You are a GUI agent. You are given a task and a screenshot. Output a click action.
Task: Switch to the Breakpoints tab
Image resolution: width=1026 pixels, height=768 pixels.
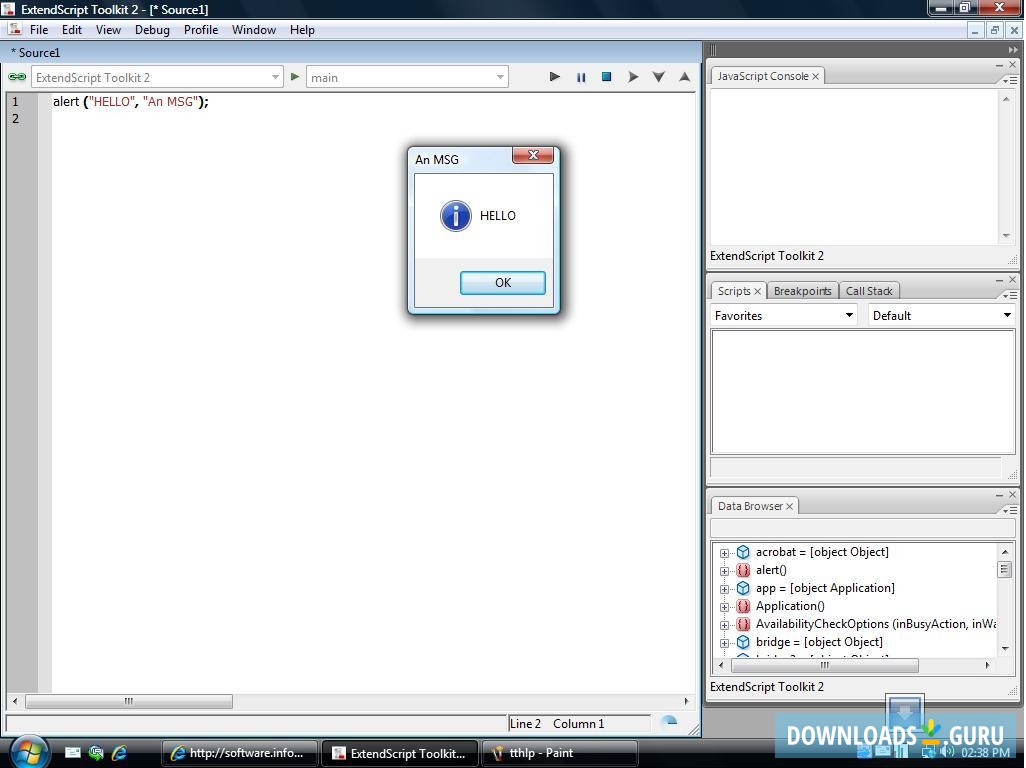click(x=802, y=291)
